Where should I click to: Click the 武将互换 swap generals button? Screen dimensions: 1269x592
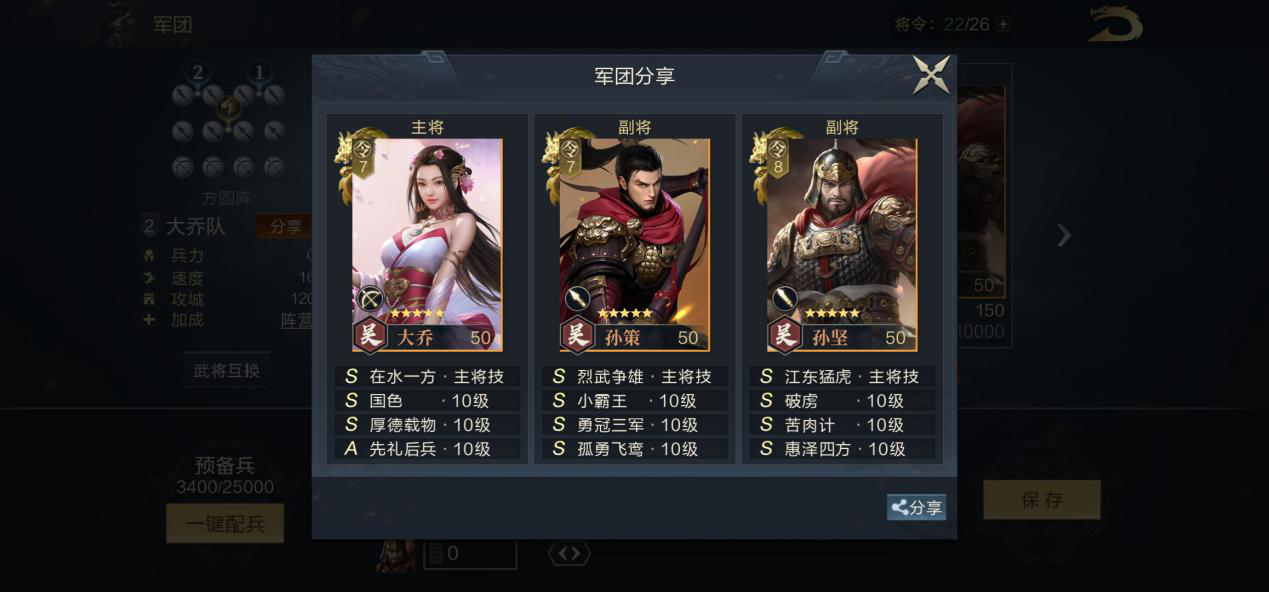pyautogui.click(x=226, y=370)
